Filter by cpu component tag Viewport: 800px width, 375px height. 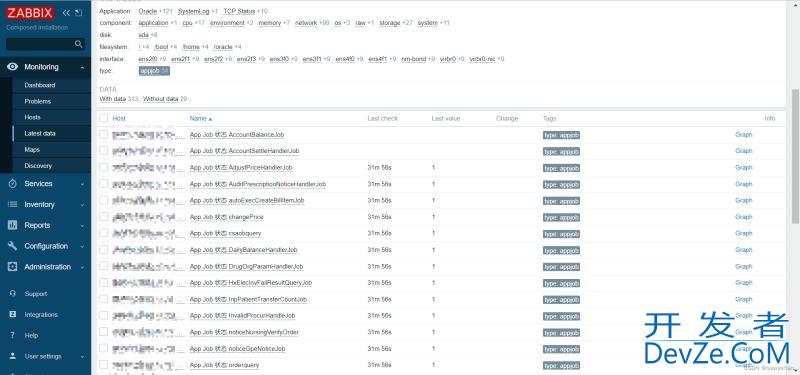(x=187, y=23)
